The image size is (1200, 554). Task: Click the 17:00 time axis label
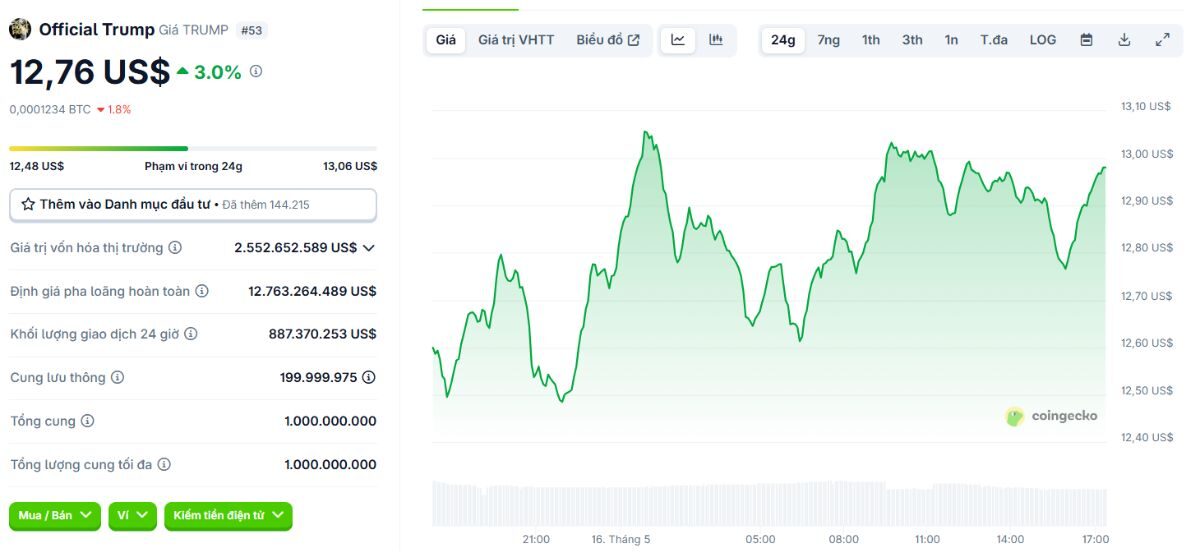tap(1095, 539)
